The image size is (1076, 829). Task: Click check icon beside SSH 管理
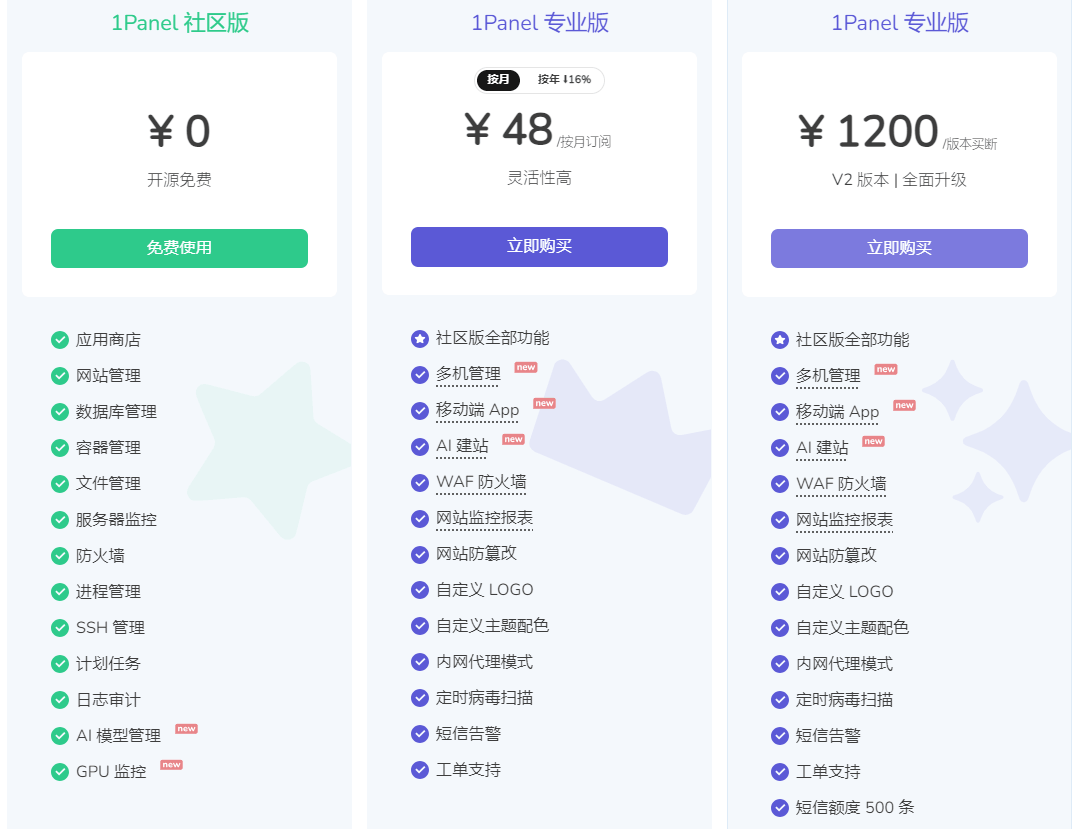point(60,627)
